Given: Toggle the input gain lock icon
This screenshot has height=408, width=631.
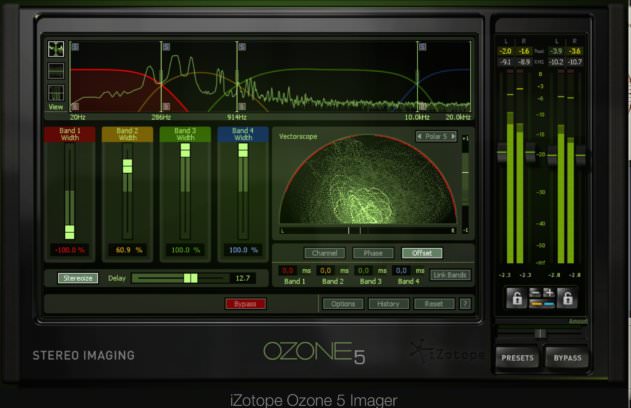Looking at the screenshot, I should pyautogui.click(x=517, y=298).
